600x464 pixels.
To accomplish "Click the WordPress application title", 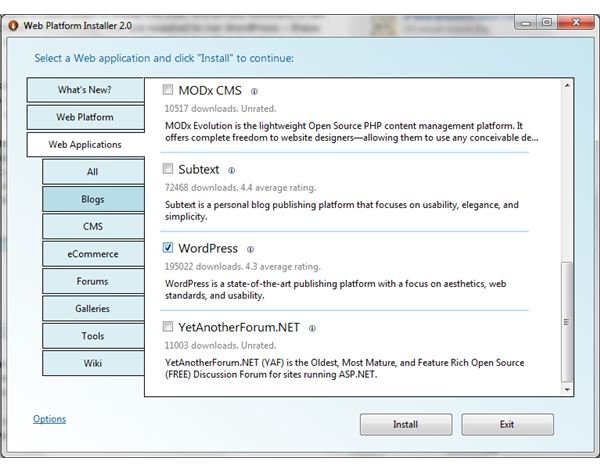I will click(208, 249).
